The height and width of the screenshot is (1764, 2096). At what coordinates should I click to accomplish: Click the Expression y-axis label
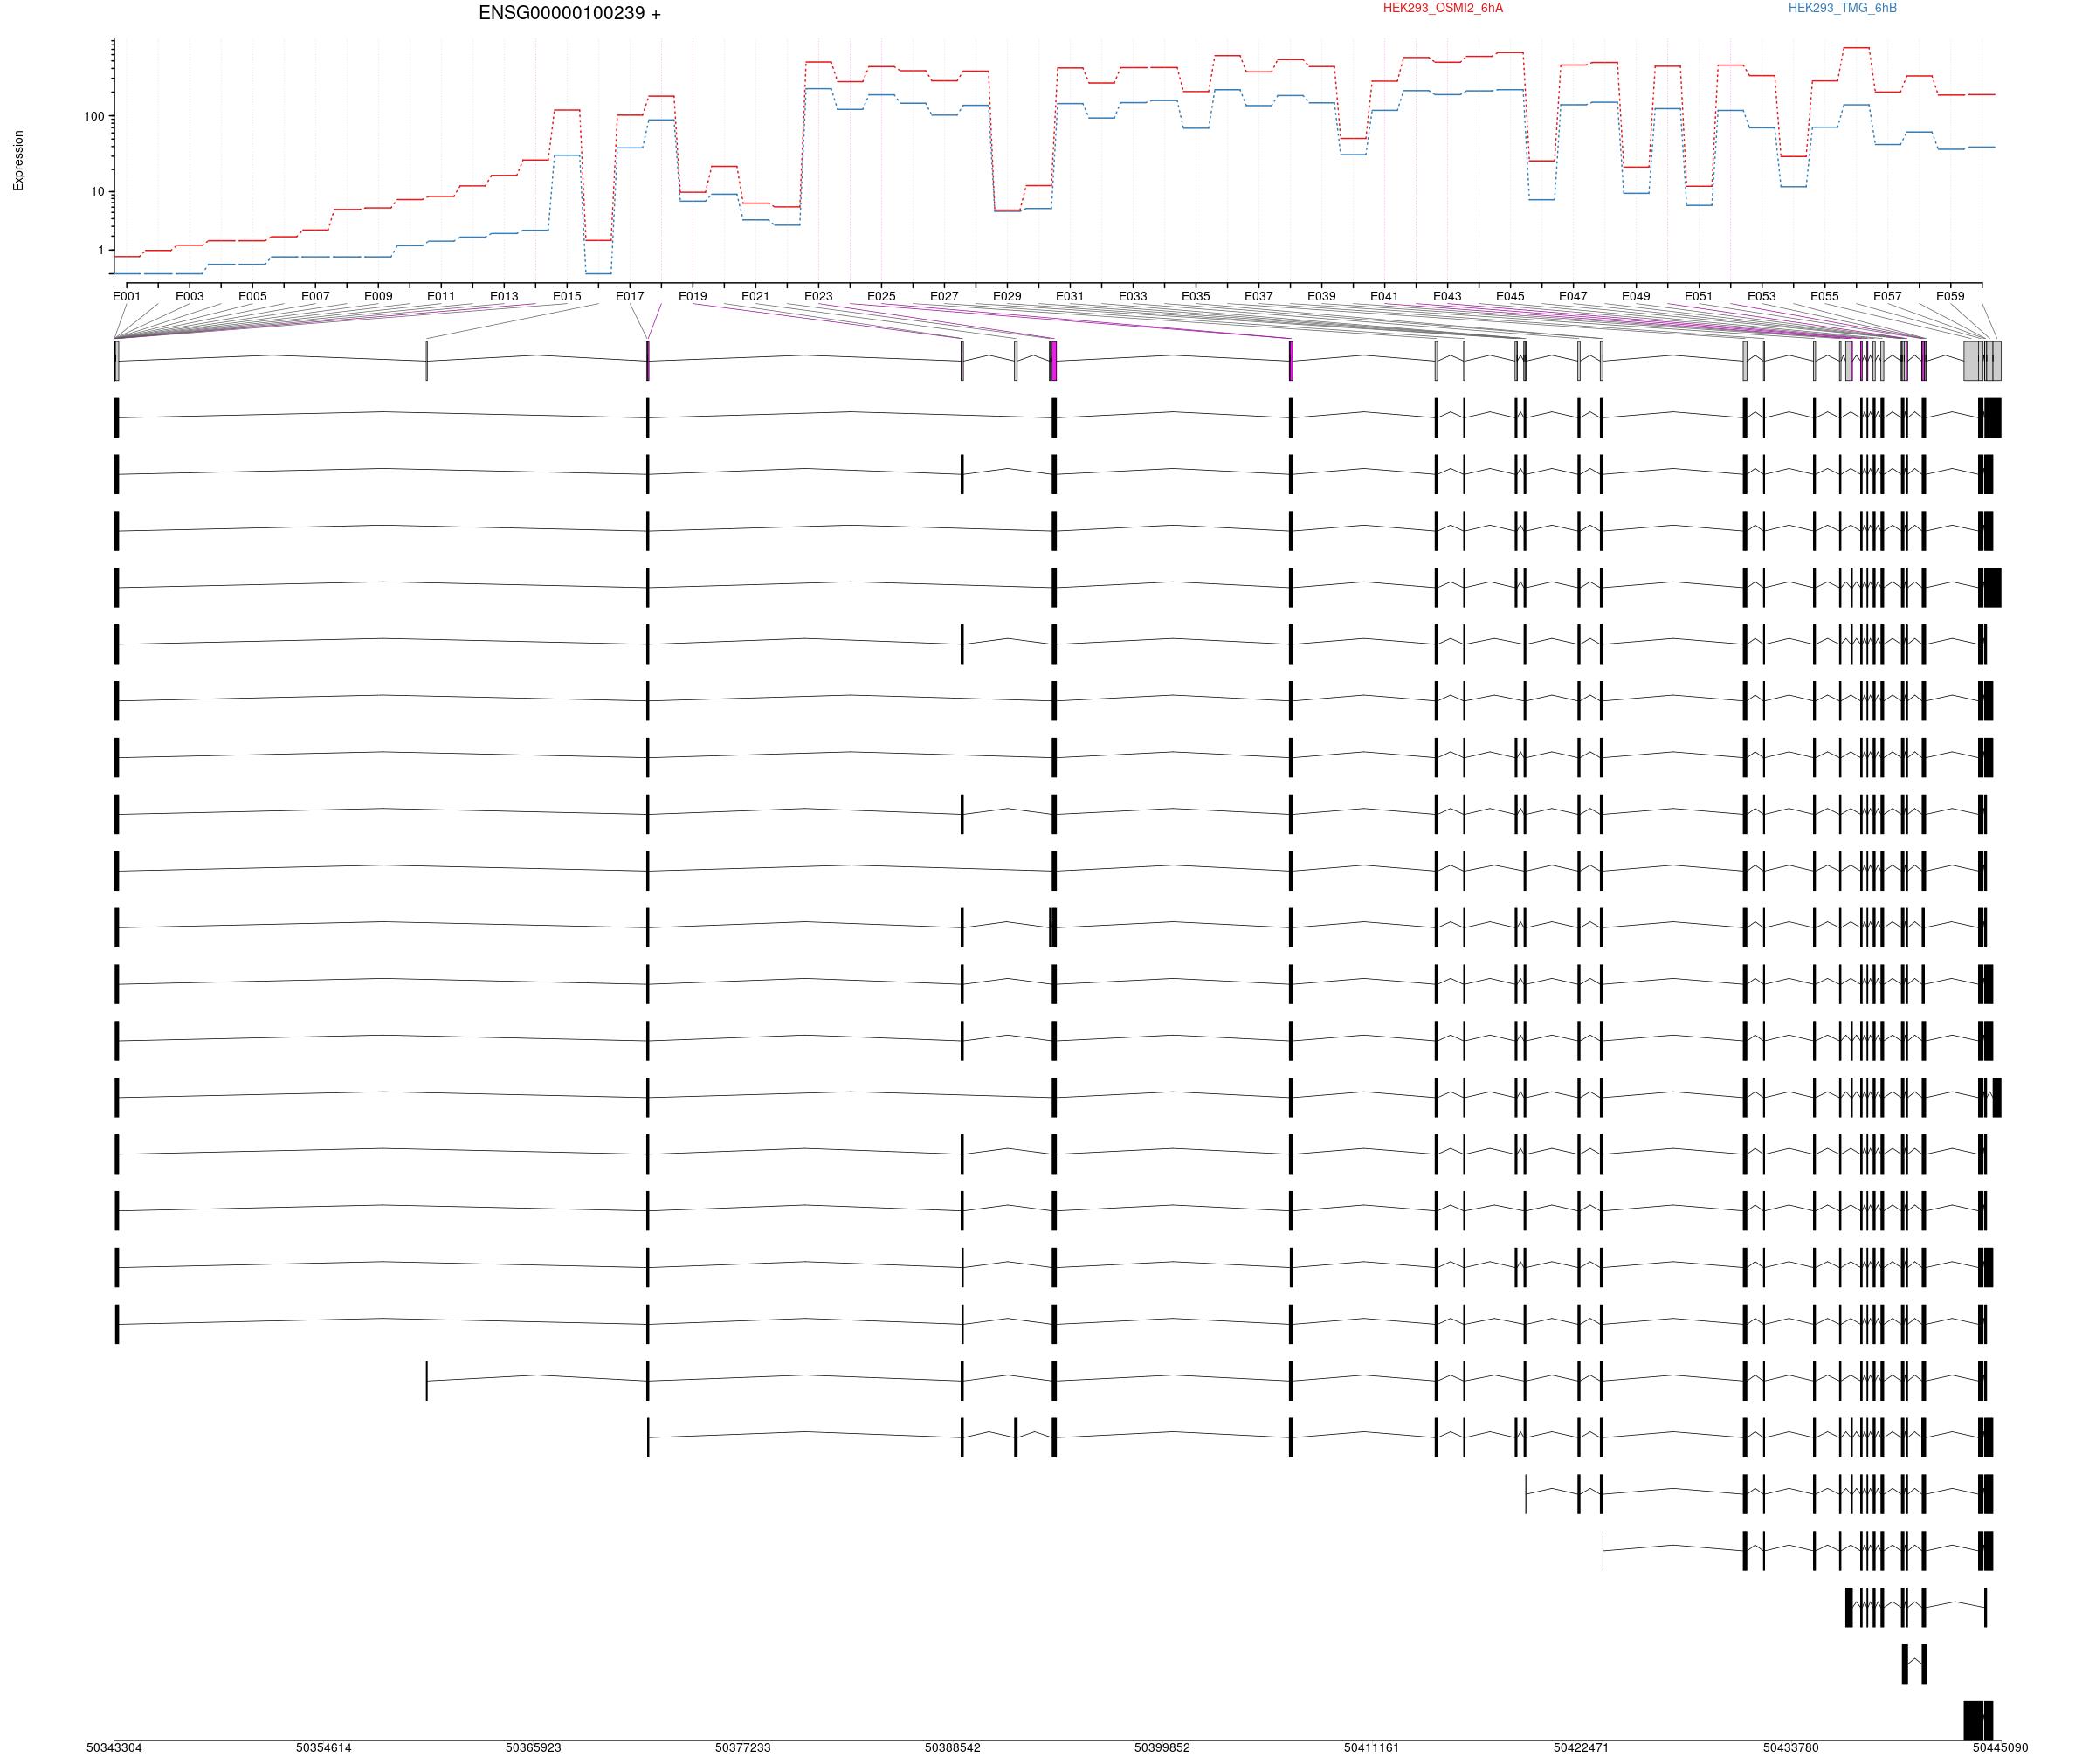pos(18,161)
